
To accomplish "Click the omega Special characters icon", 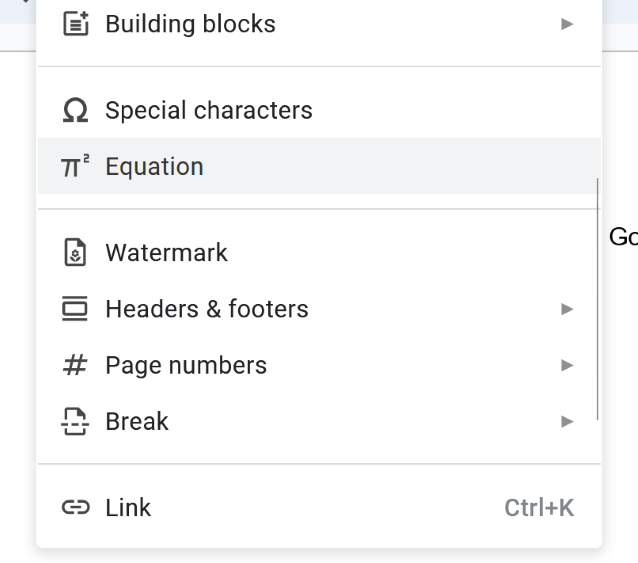I will pyautogui.click(x=75, y=110).
